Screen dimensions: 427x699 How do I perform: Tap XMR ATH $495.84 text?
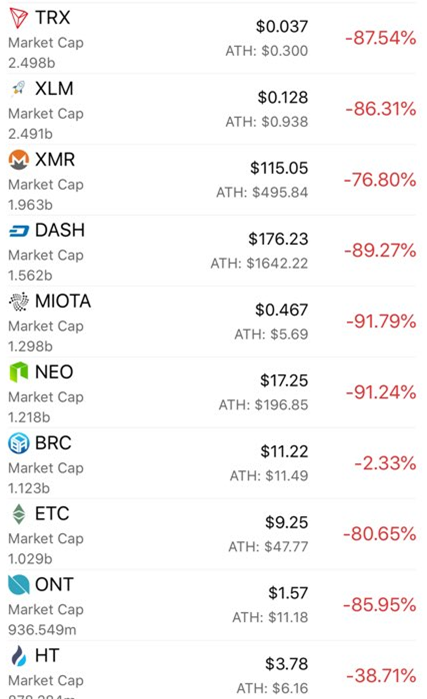262,193
